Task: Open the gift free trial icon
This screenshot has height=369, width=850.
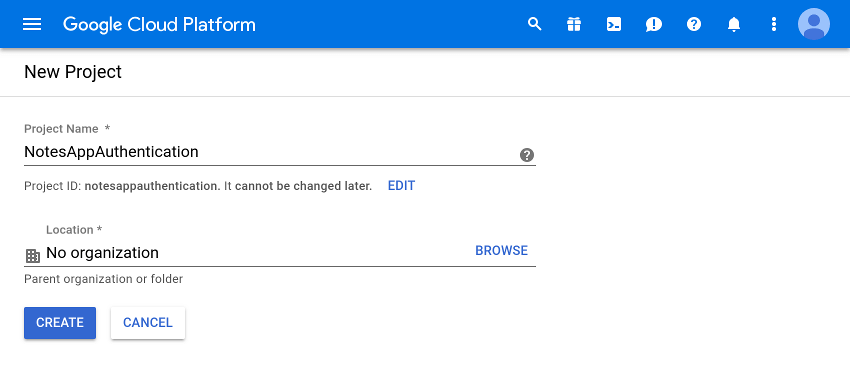Action: coord(574,24)
